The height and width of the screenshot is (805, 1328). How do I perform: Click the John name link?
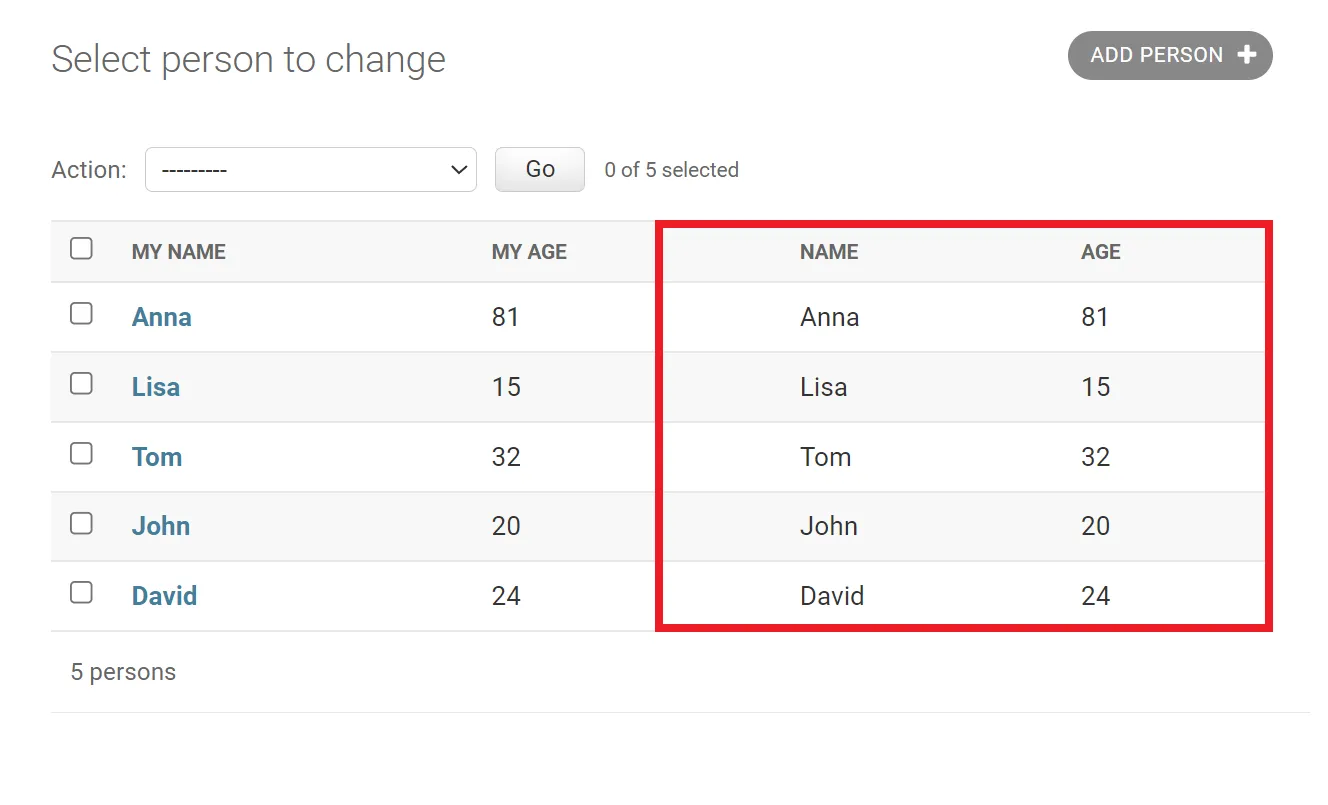[x=161, y=526]
